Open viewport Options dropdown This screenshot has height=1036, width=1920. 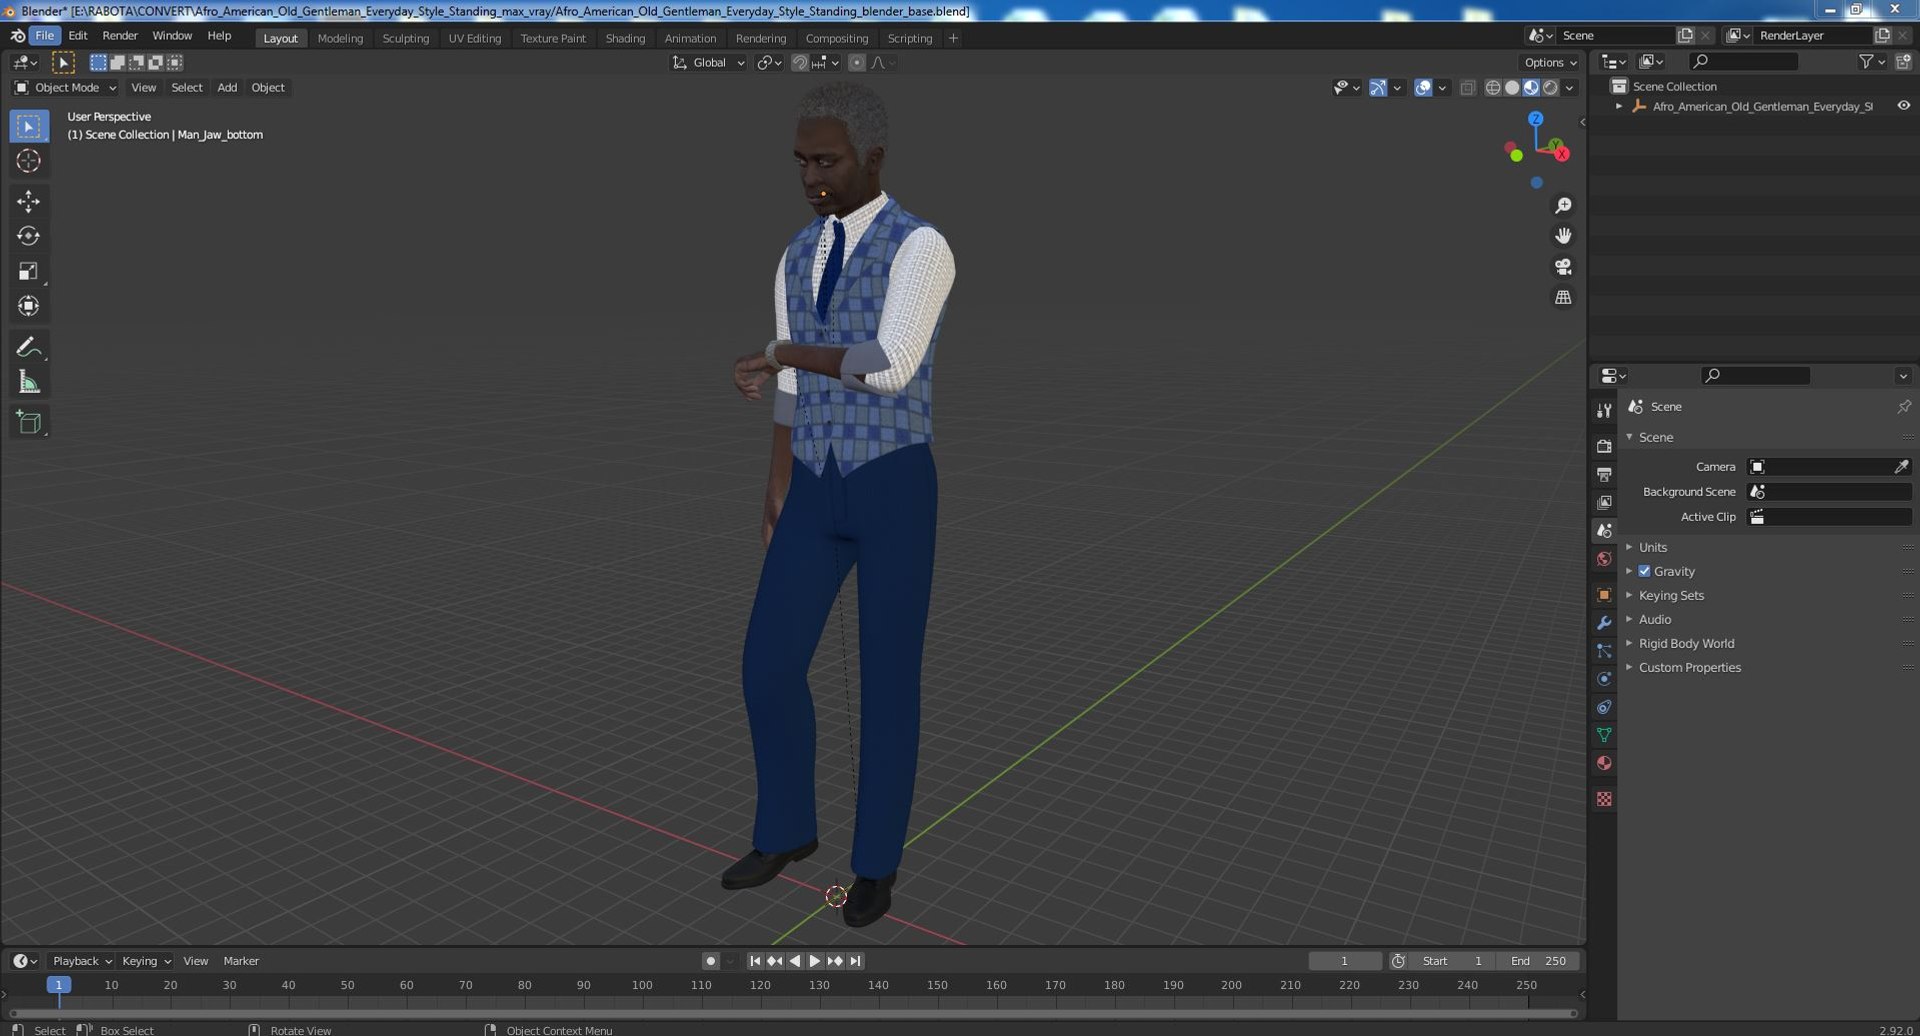pyautogui.click(x=1550, y=63)
